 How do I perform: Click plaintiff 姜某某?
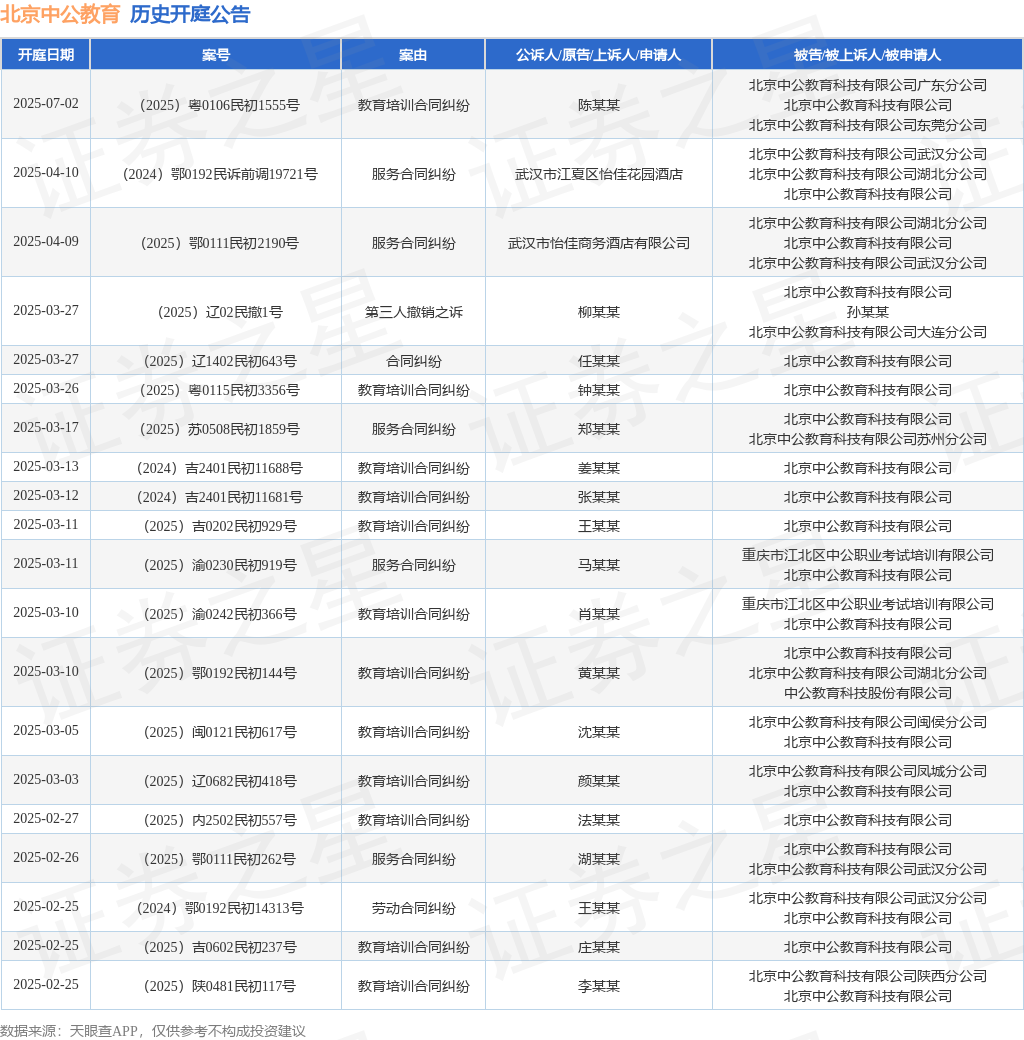coord(598,468)
